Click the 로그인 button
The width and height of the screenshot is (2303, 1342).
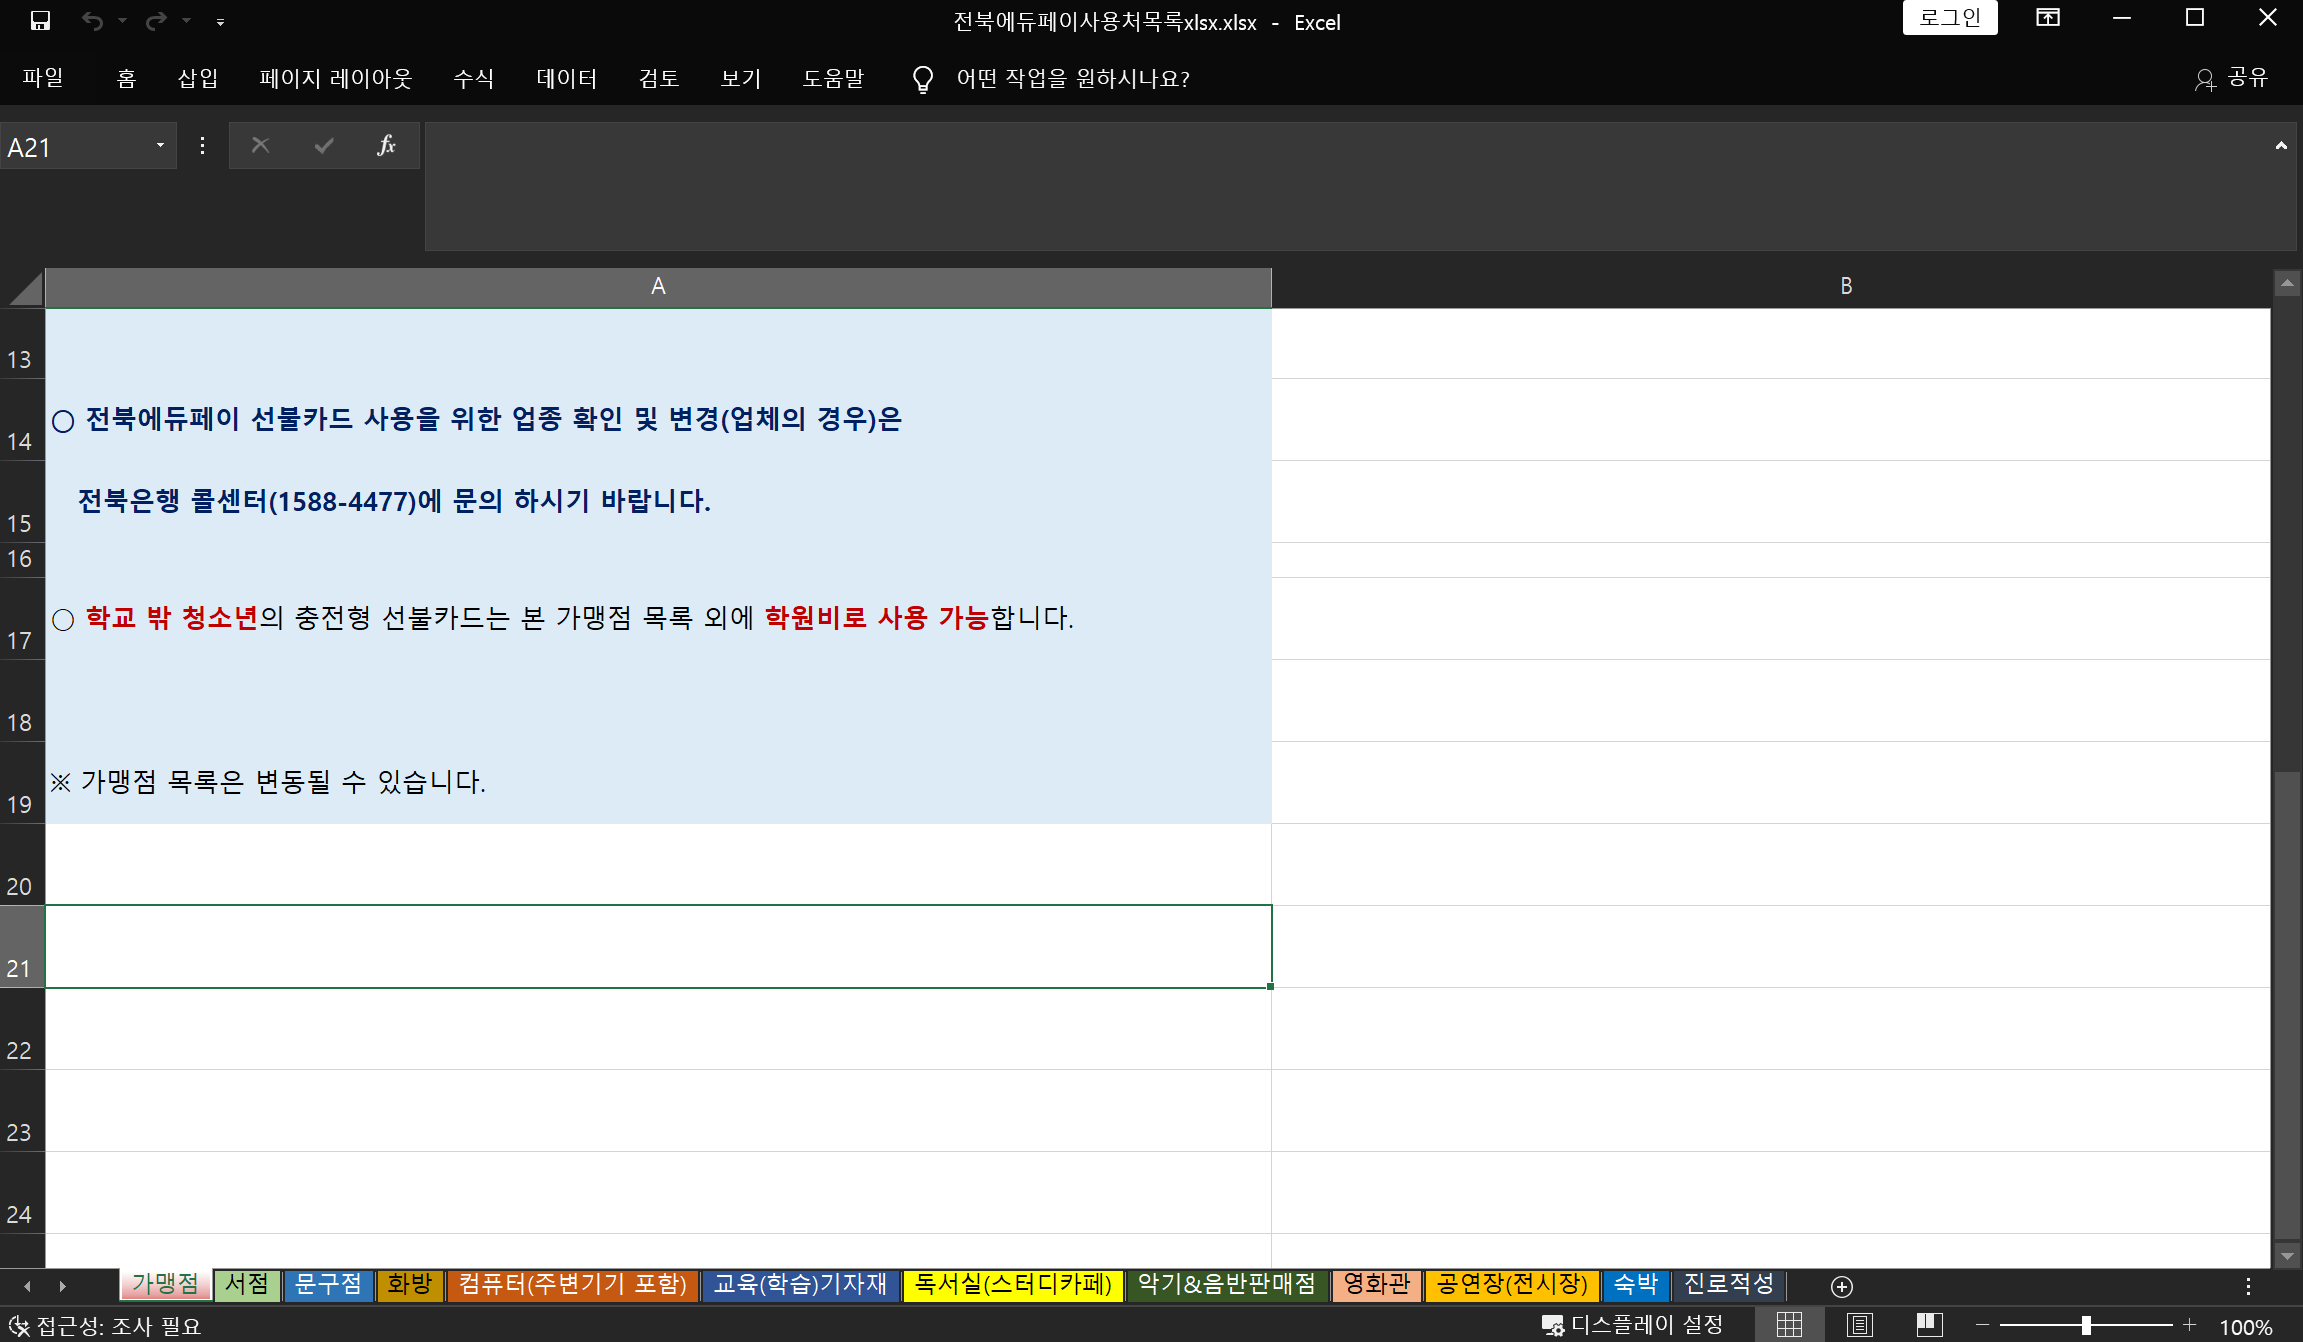pyautogui.click(x=1949, y=18)
